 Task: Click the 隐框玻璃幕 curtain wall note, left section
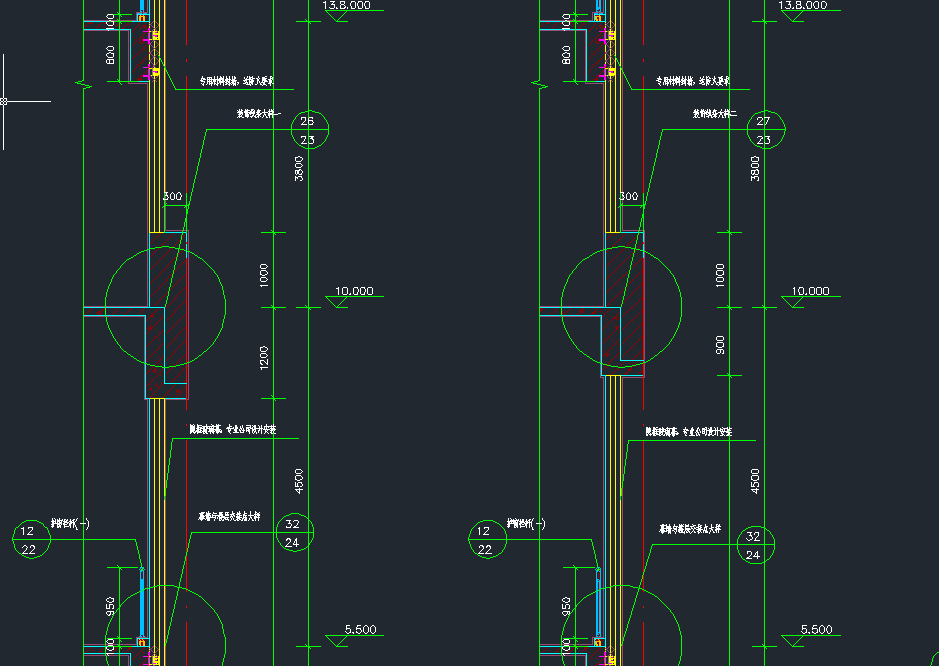pos(233,429)
